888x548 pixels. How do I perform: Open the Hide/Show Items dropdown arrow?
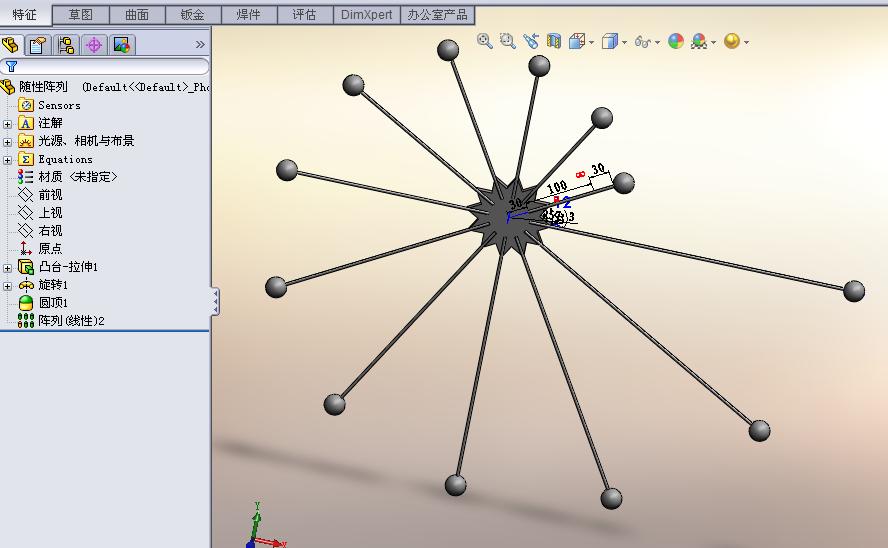[x=657, y=42]
